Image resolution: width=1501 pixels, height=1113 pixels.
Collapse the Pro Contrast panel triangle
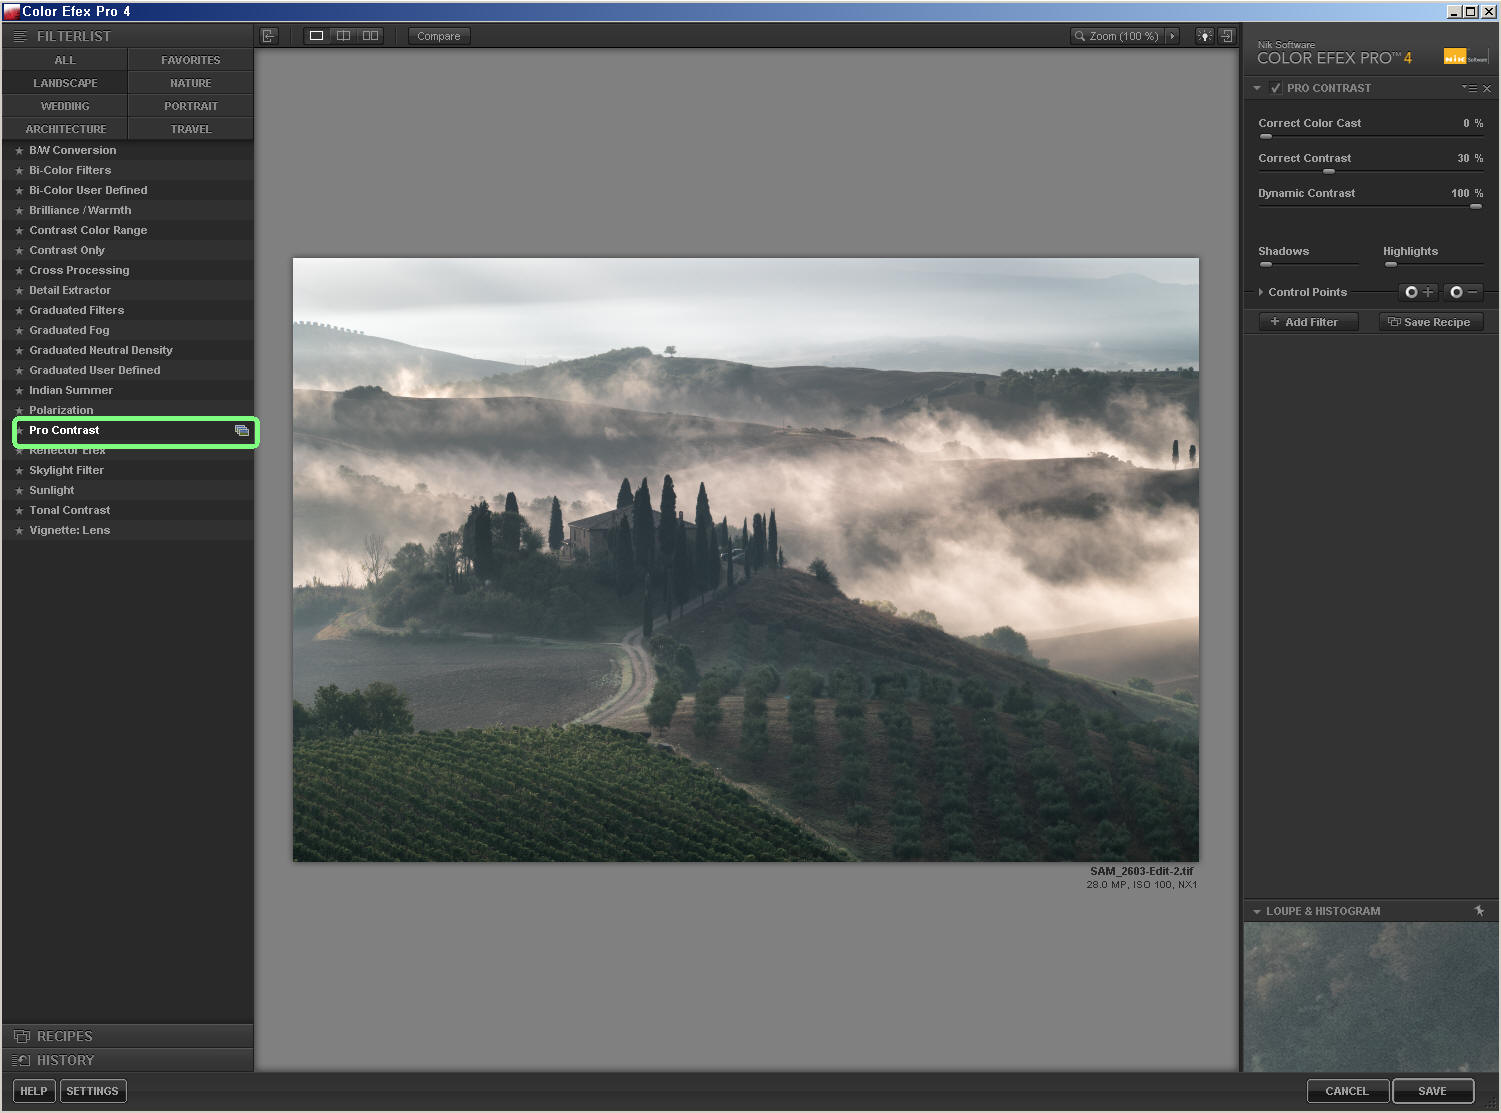(x=1257, y=88)
